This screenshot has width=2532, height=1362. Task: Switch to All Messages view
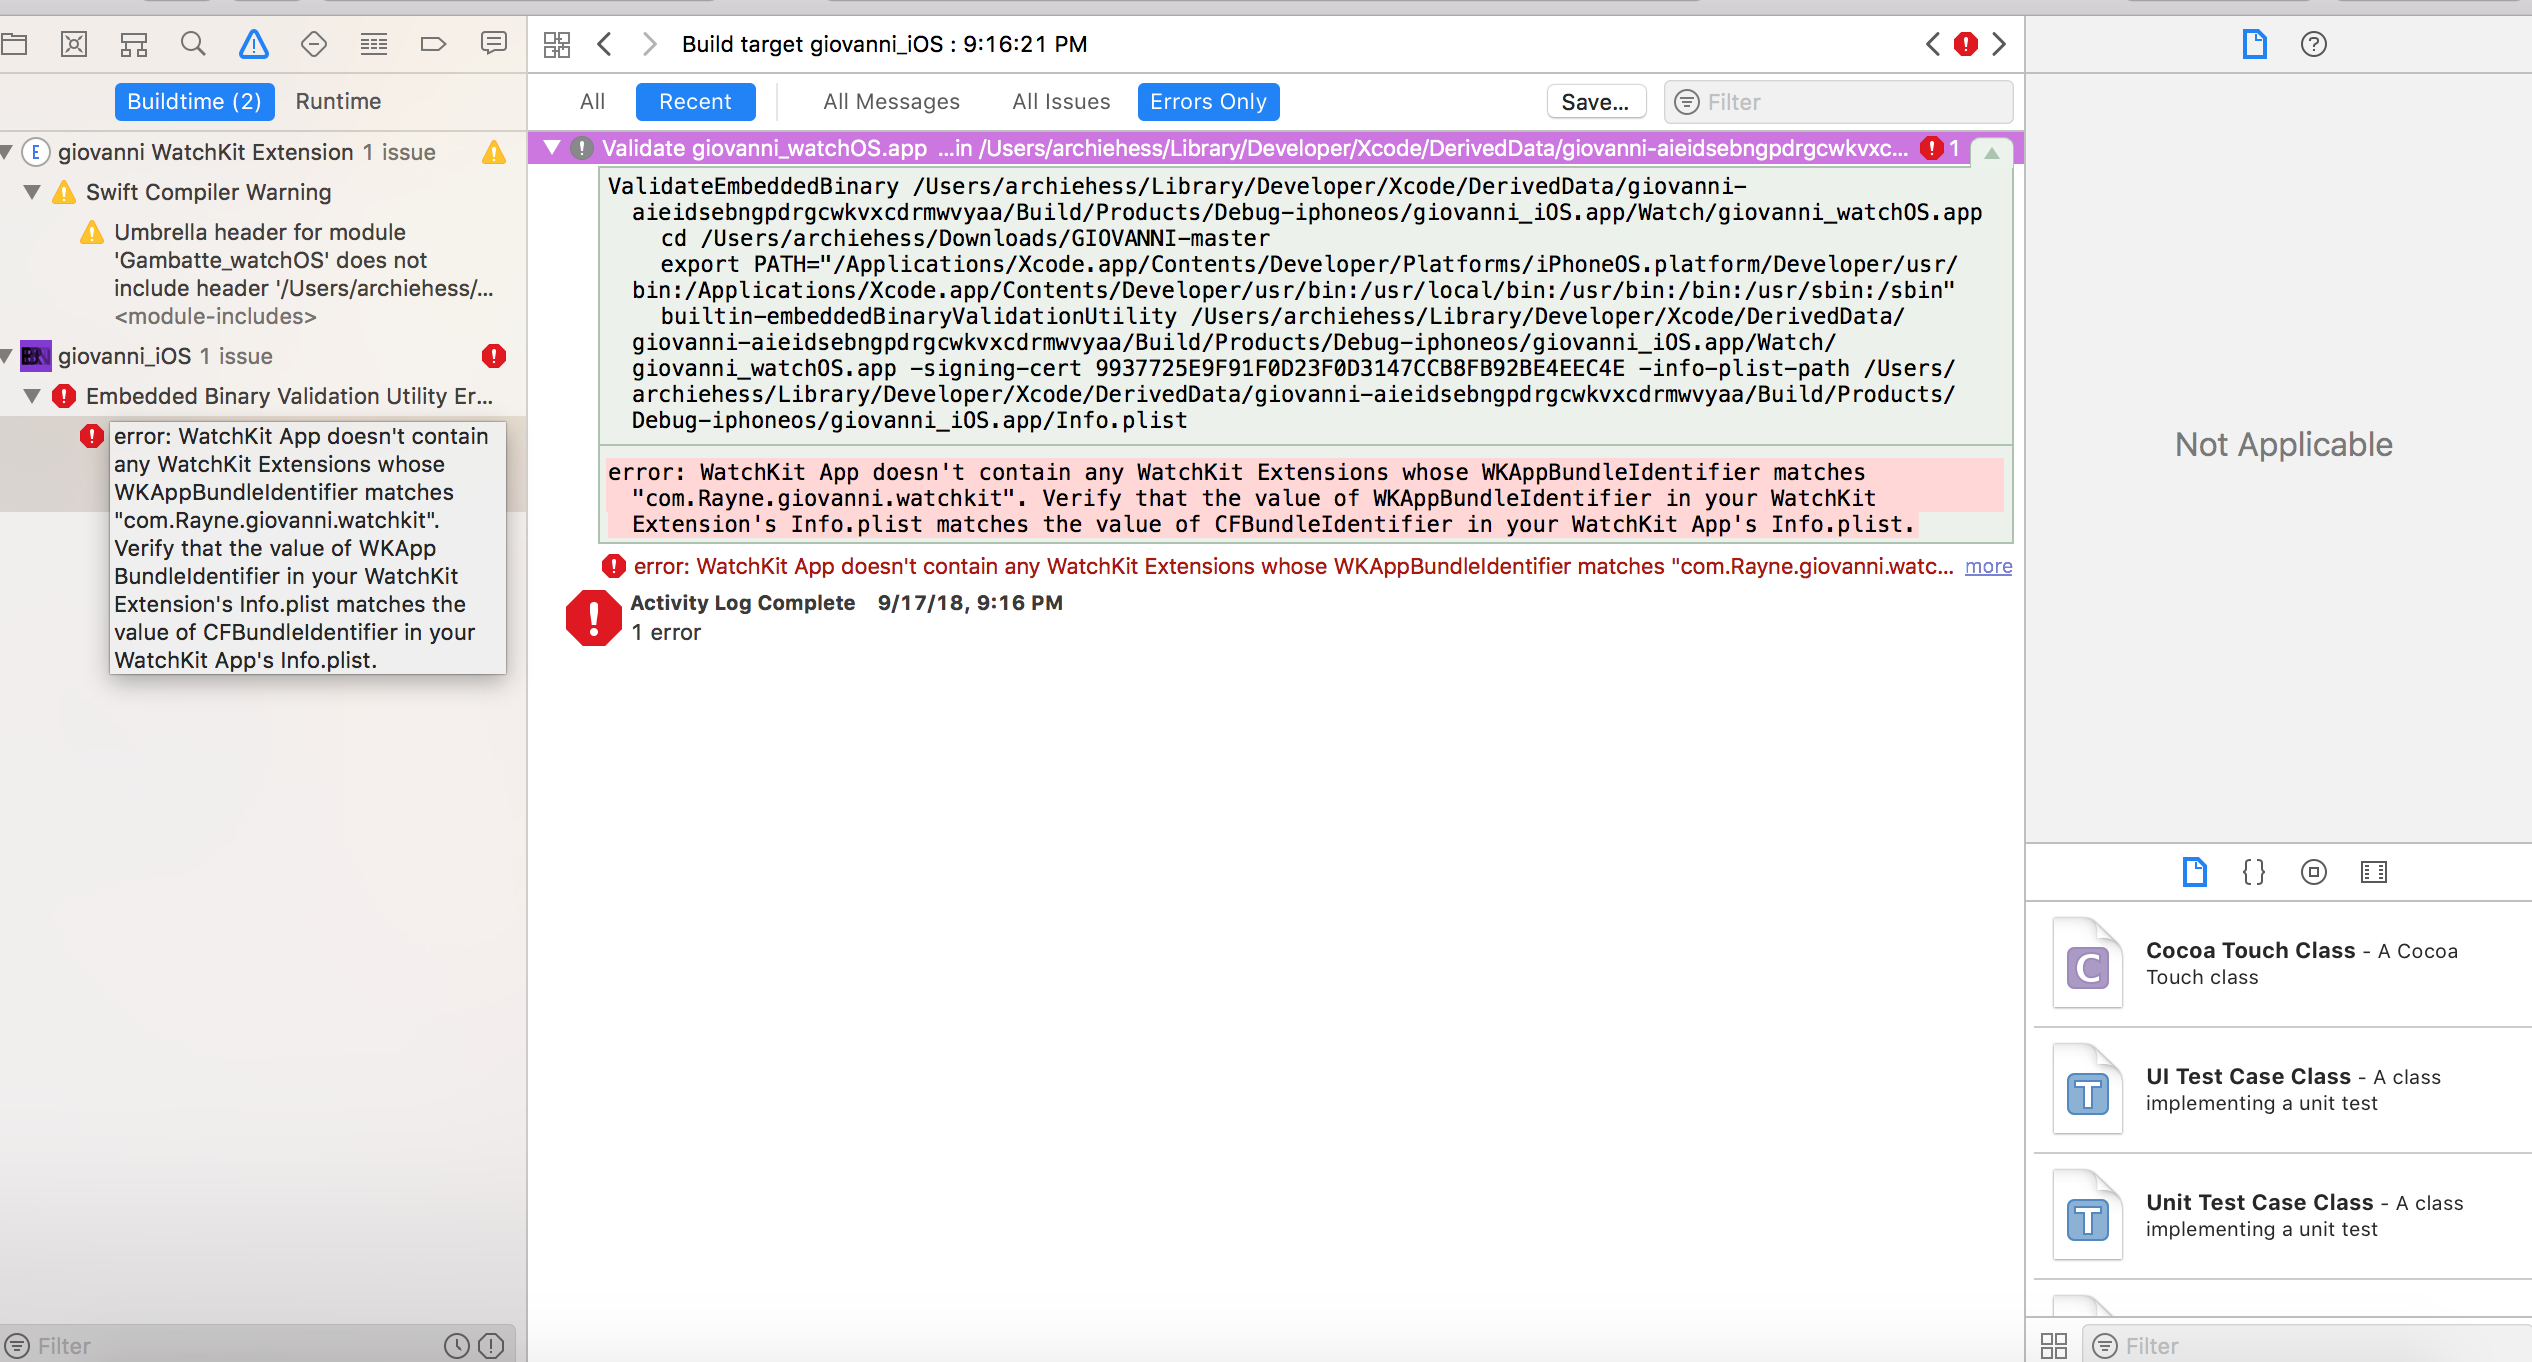(891, 101)
